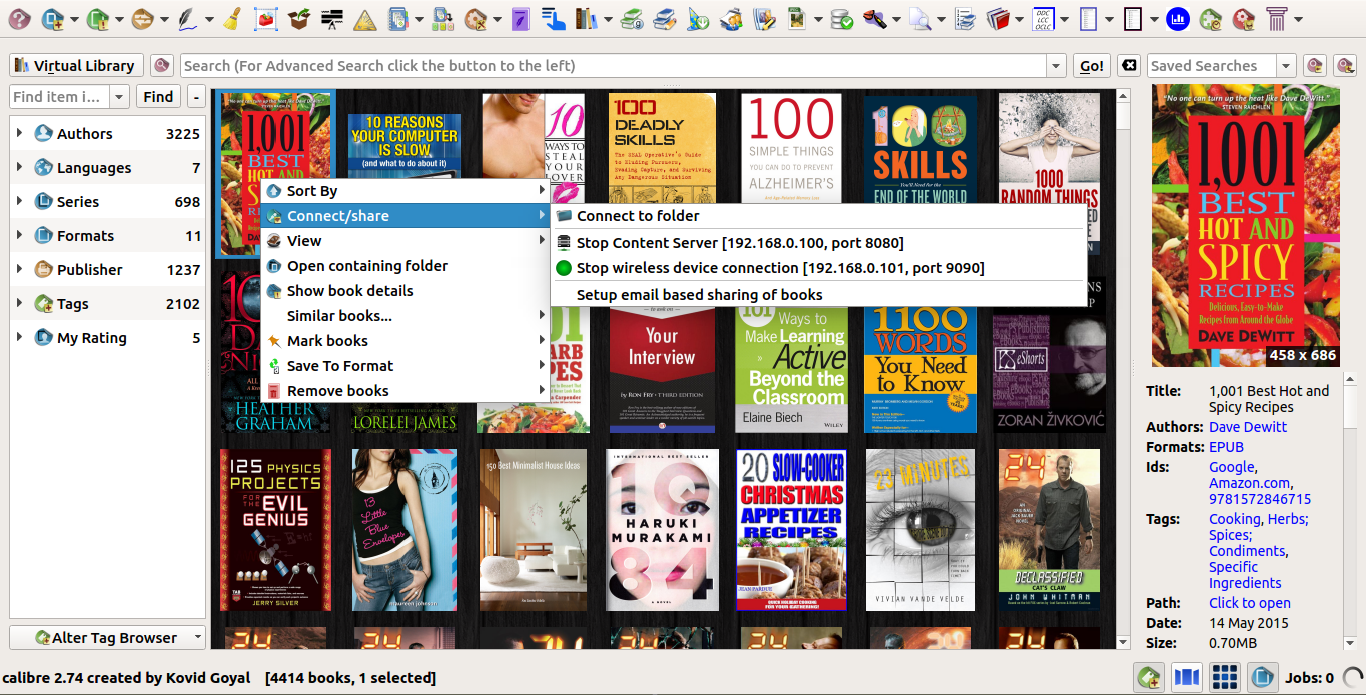Image resolution: width=1366 pixels, height=695 pixels.
Task: Click the Add books toolbar icon
Action: [53, 18]
